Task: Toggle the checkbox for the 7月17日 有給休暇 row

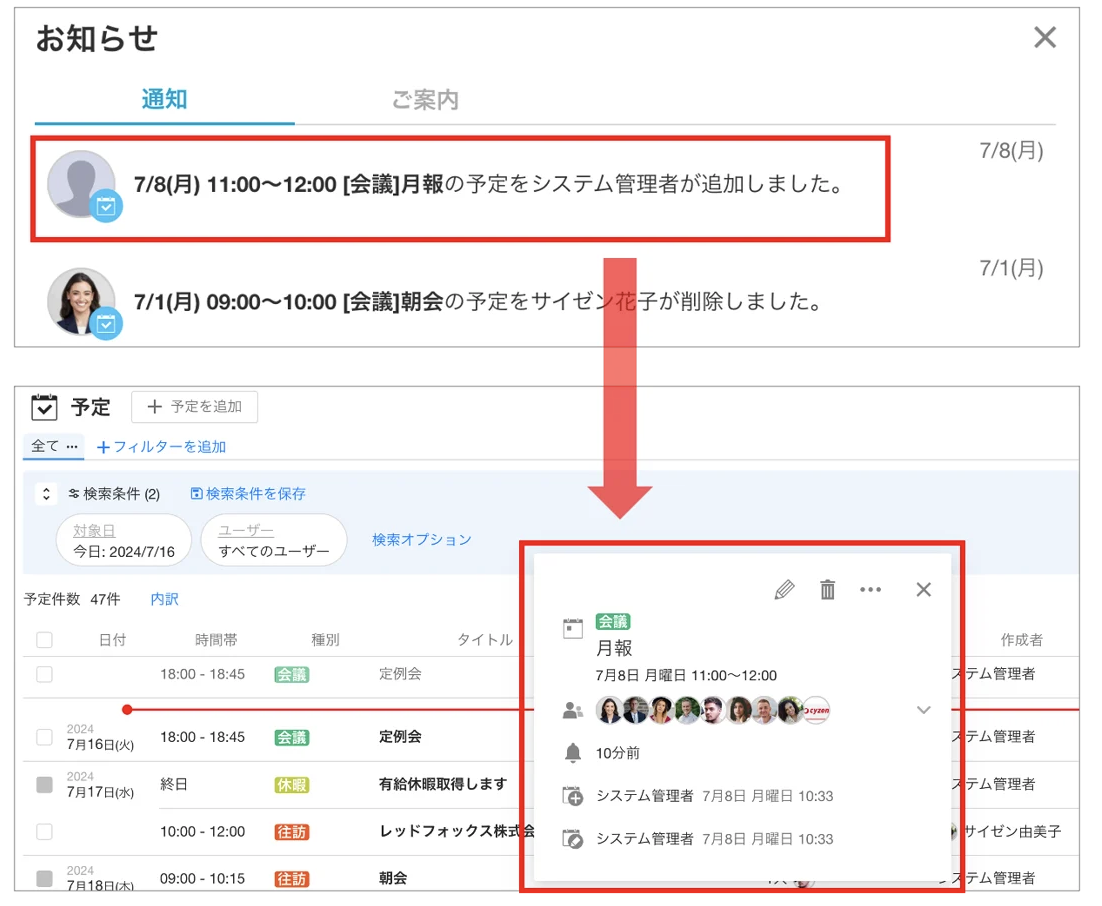Action: coord(44,784)
